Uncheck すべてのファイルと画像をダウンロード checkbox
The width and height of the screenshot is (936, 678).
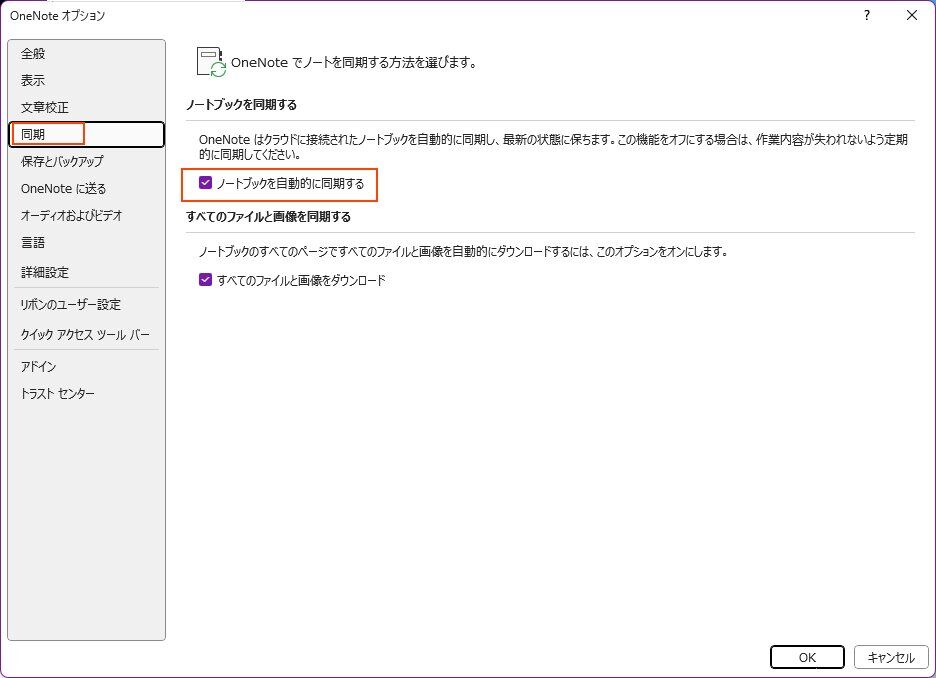[205, 279]
